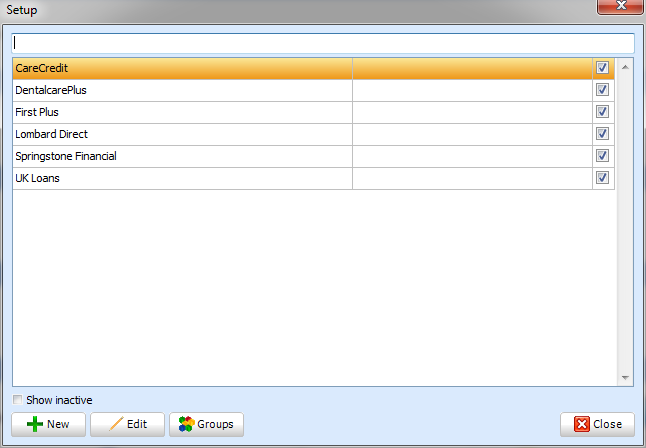This screenshot has height=448, width=646.
Task: Enable the Show inactive checkbox
Action: click(17, 400)
